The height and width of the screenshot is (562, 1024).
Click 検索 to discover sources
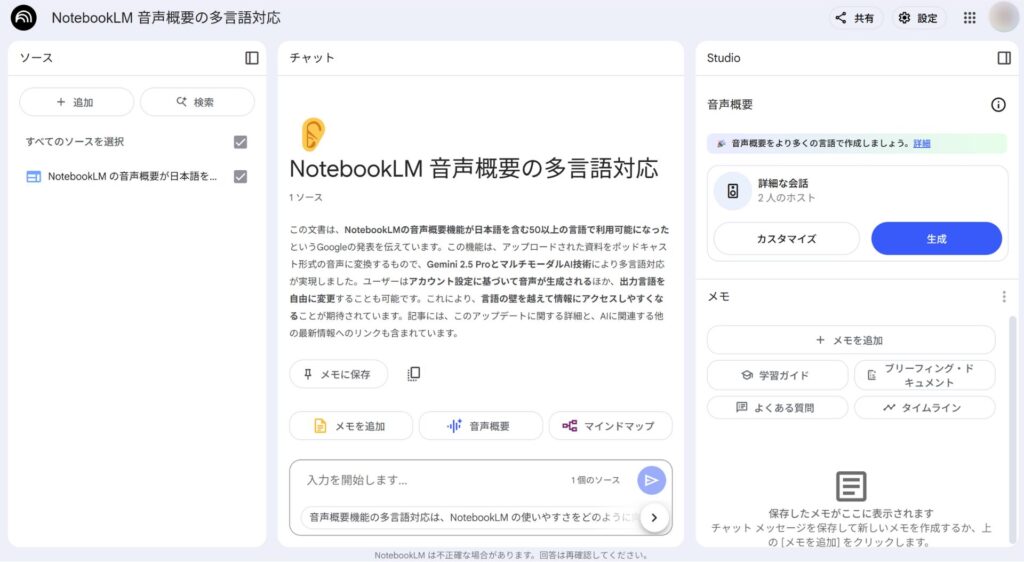click(x=197, y=102)
